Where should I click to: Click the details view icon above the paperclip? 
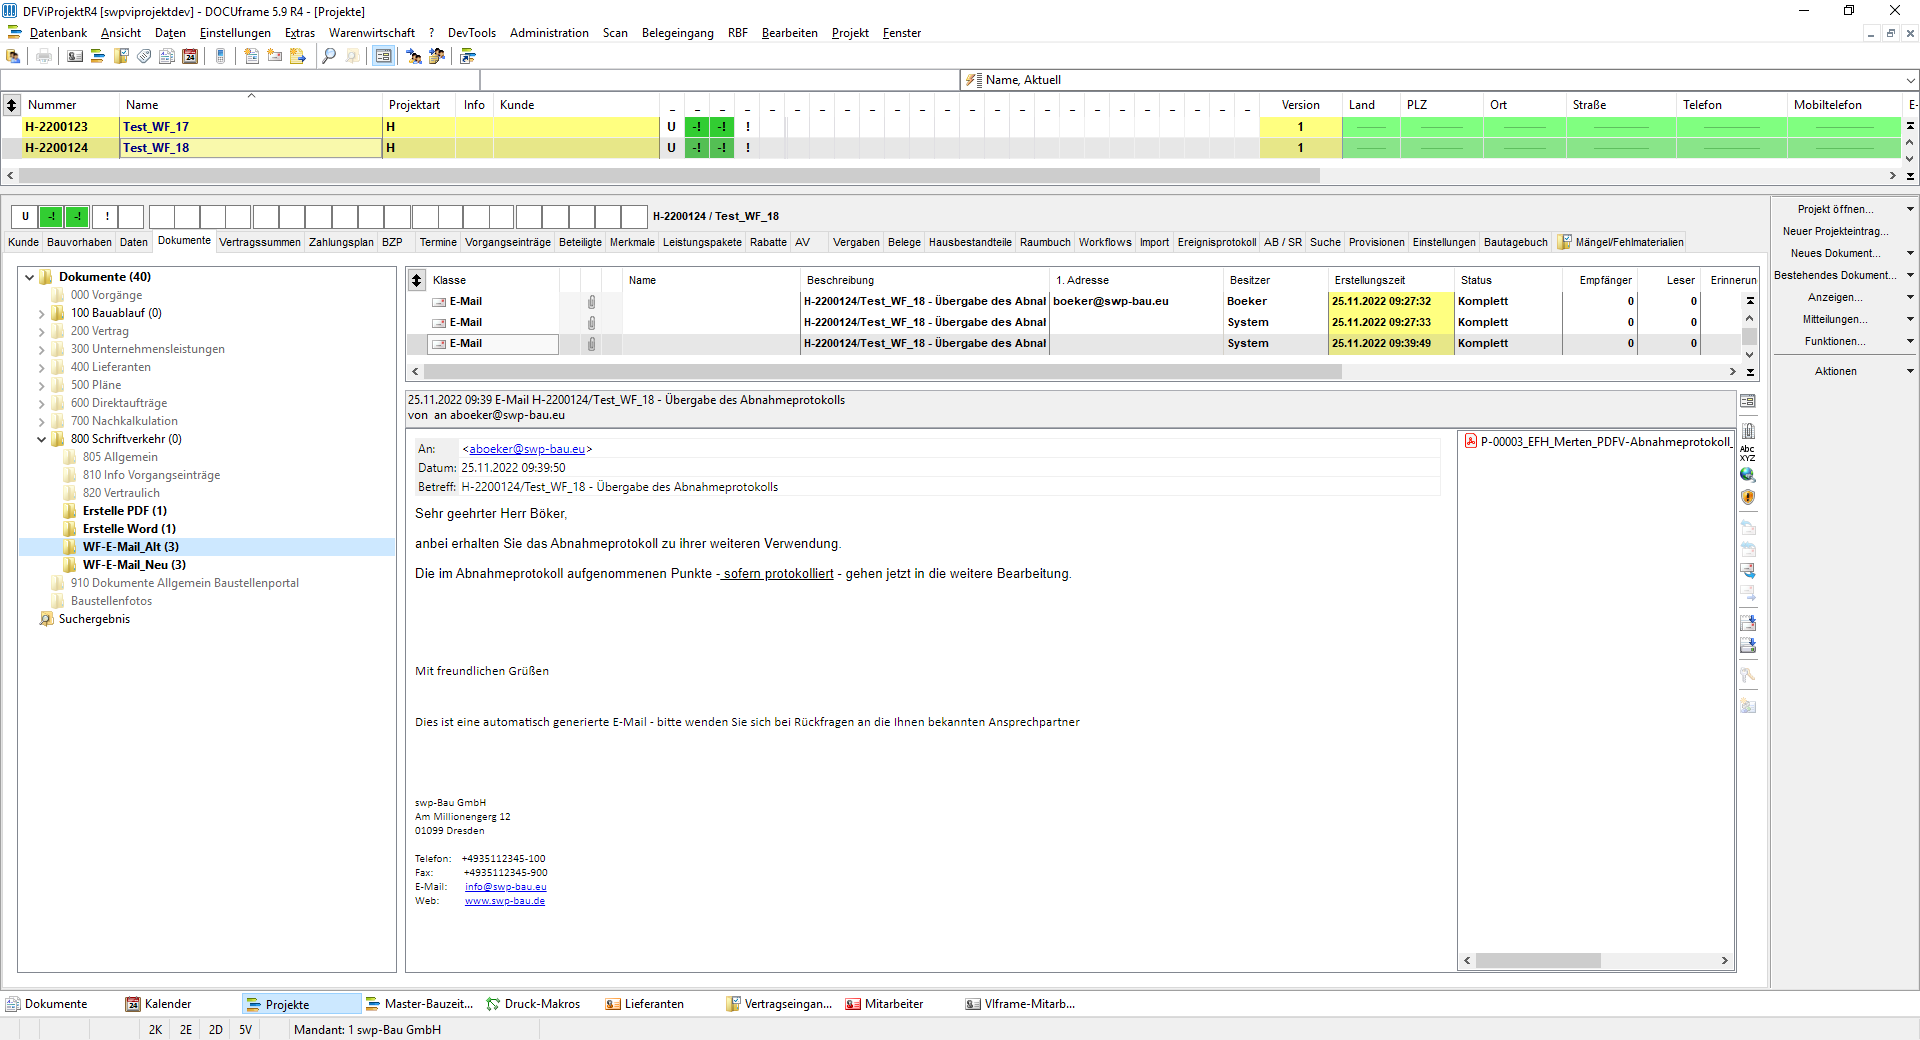[x=1748, y=401]
